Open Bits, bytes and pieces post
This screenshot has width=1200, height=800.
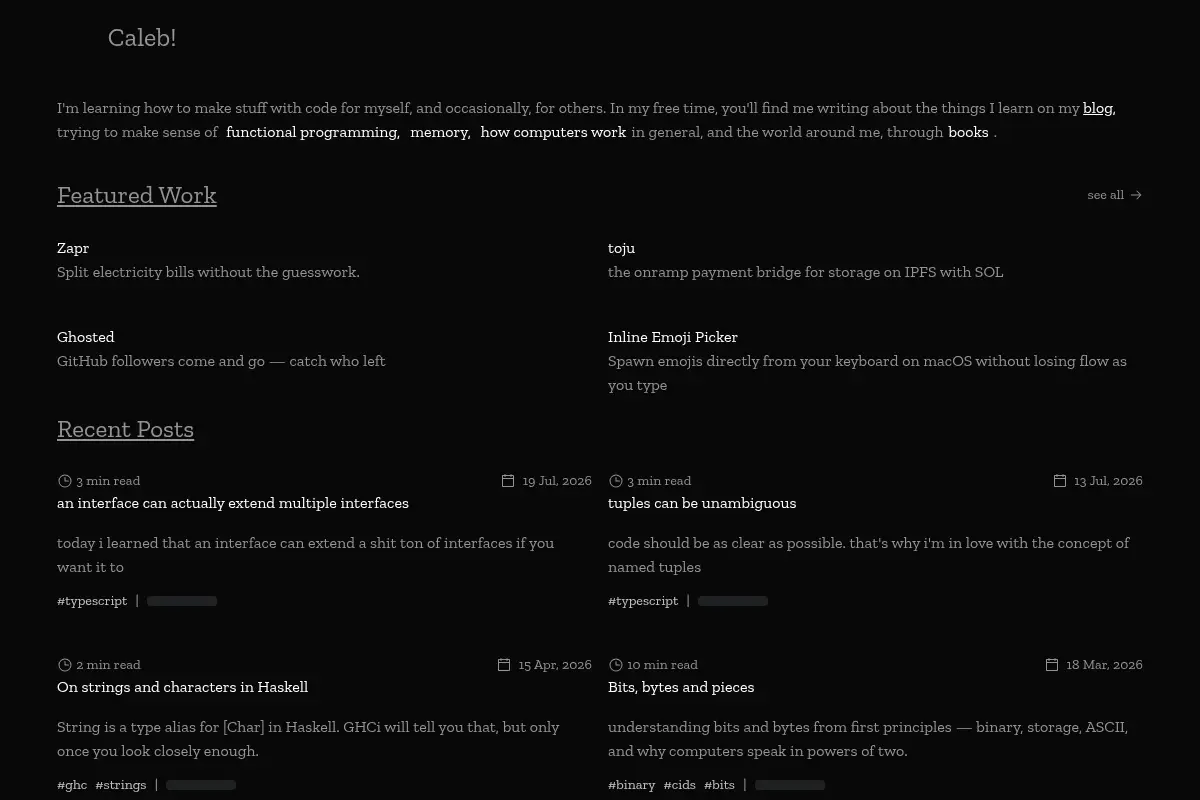tap(681, 687)
